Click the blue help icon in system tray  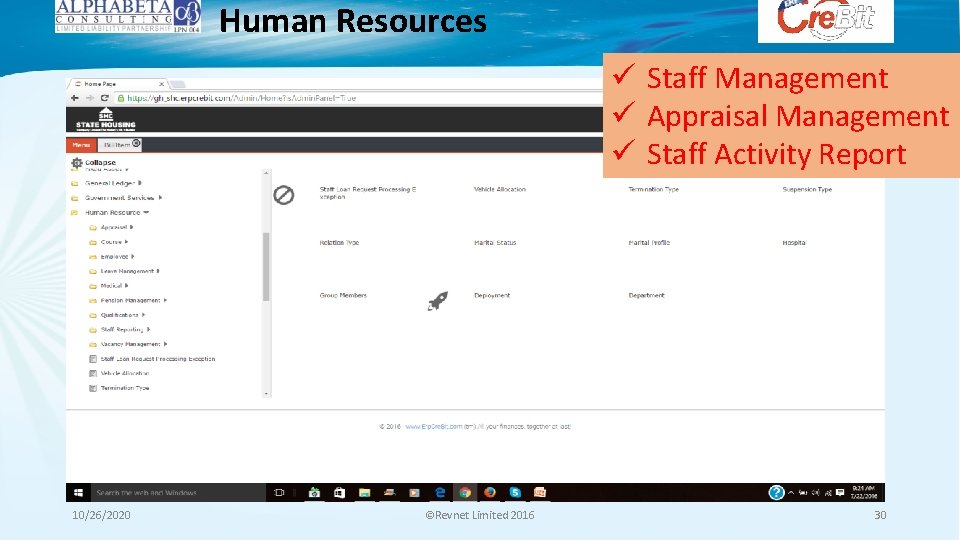pyautogui.click(x=776, y=492)
